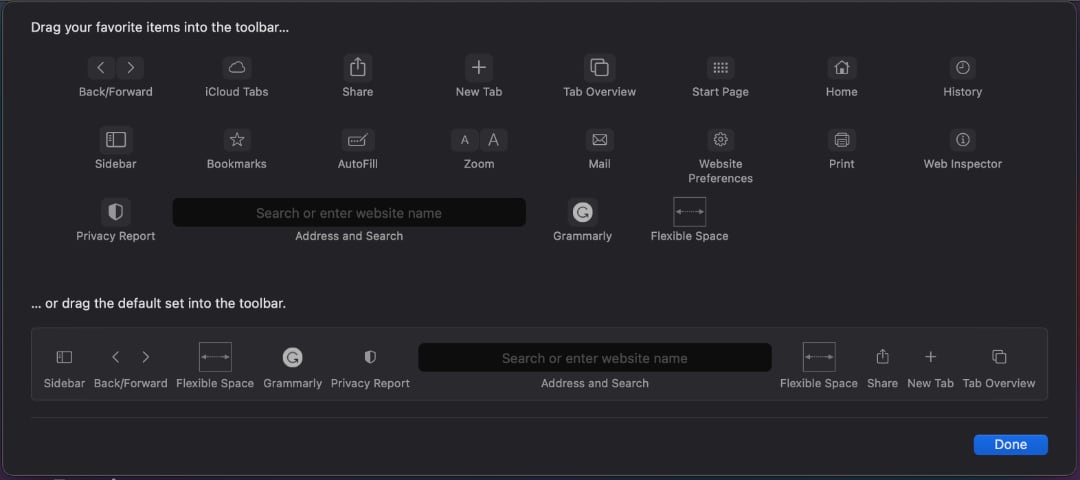
Task: Select the Home house icon
Action: [x=842, y=67]
